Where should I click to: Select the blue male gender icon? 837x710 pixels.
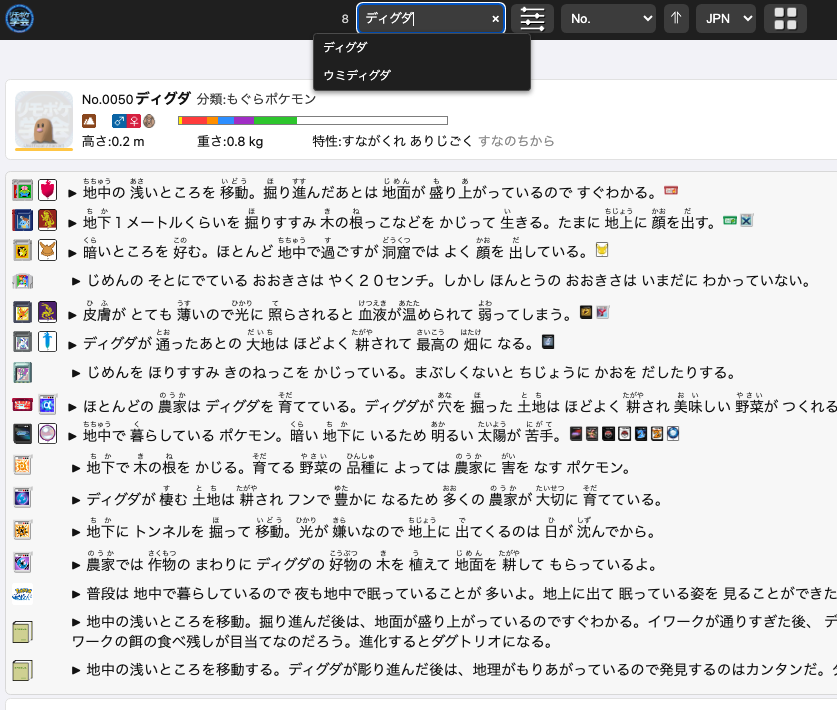[x=119, y=121]
